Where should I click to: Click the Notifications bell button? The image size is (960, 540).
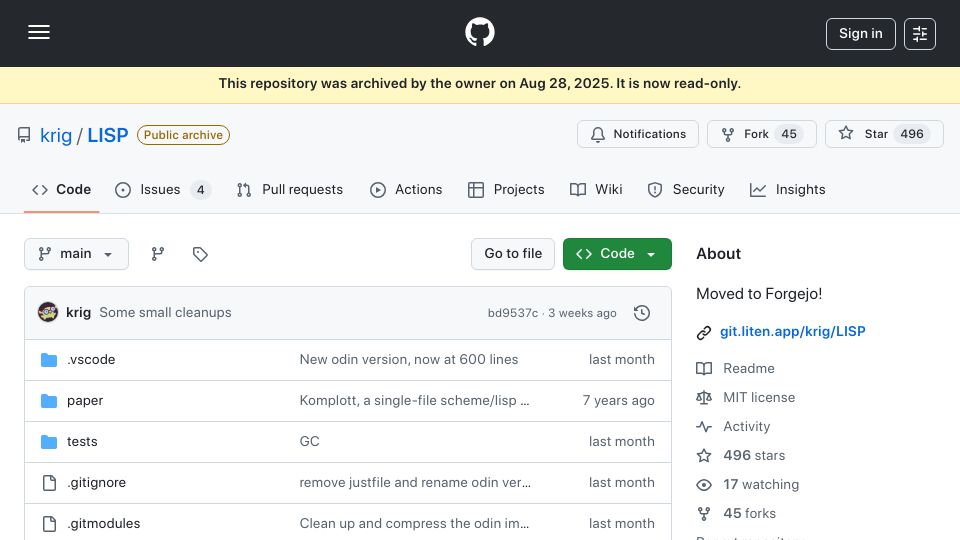(x=637, y=134)
